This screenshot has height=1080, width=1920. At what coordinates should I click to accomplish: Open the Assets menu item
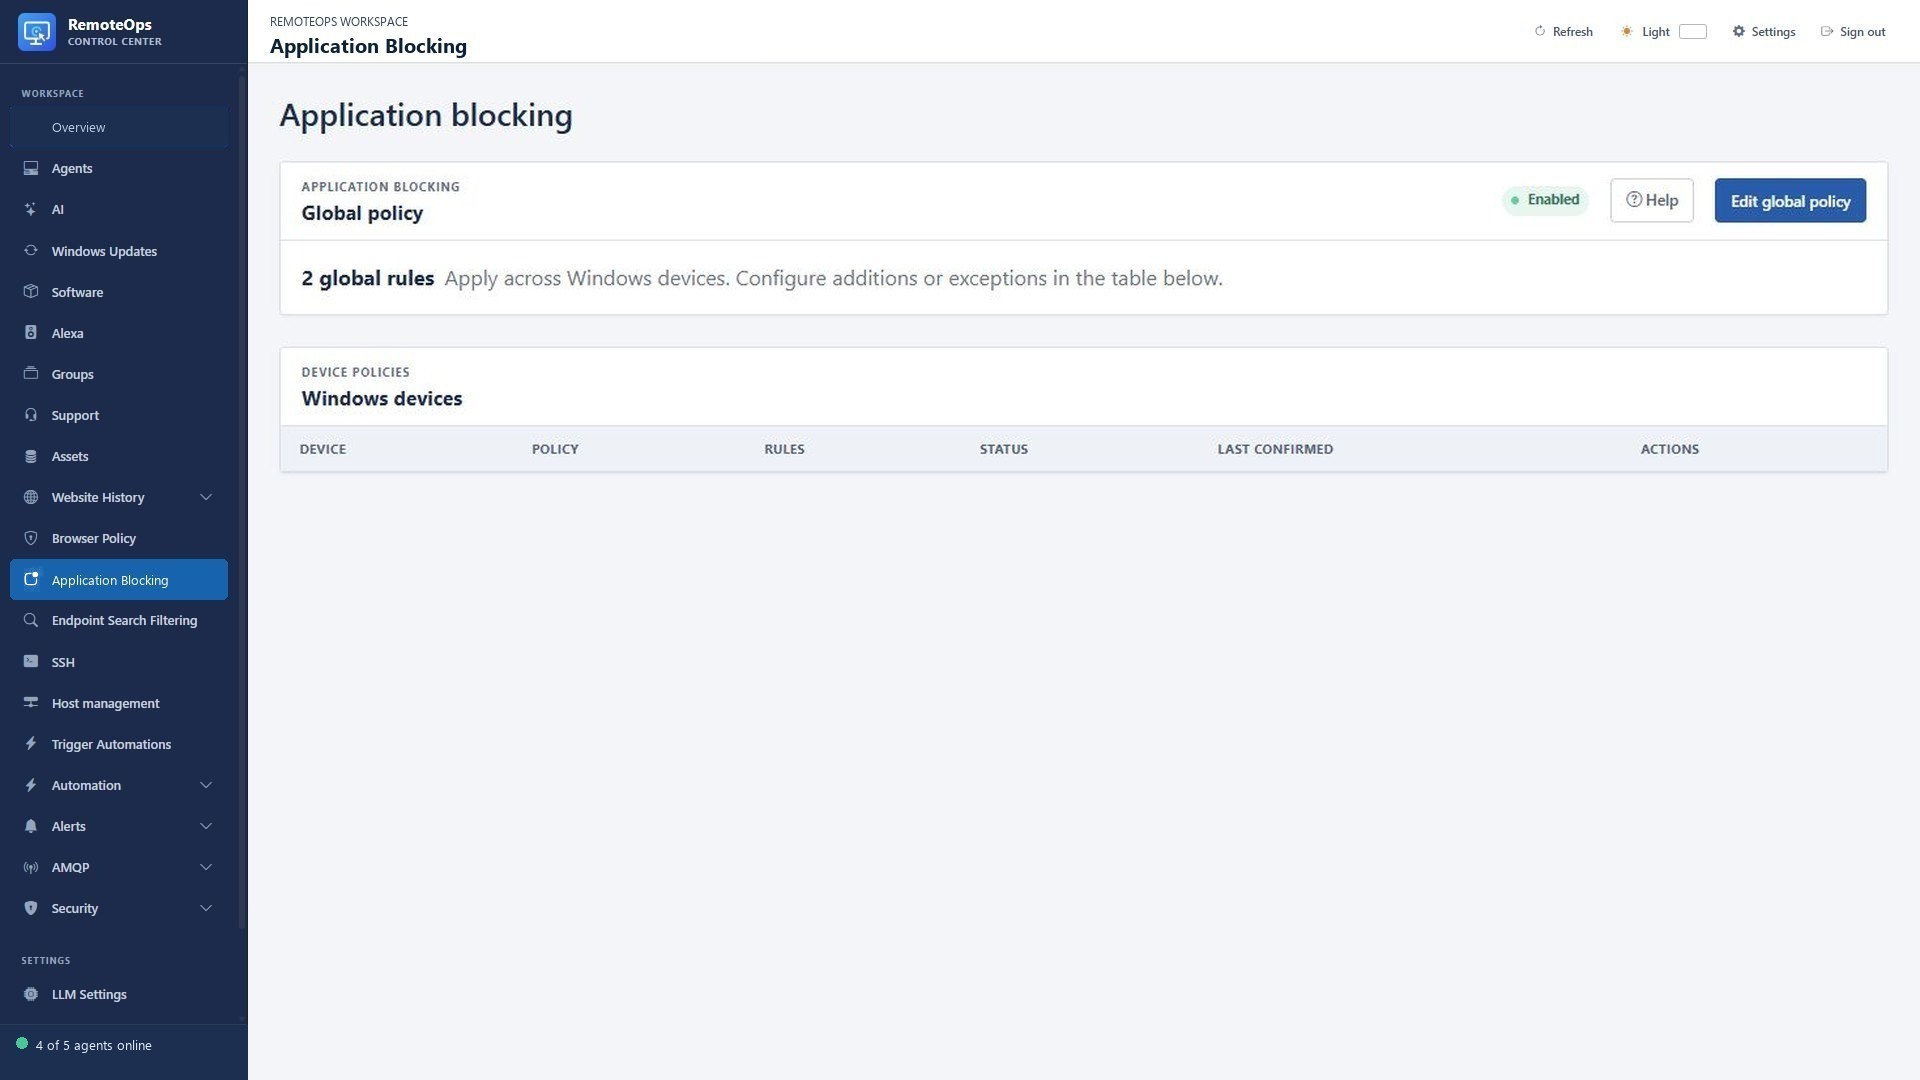119,456
